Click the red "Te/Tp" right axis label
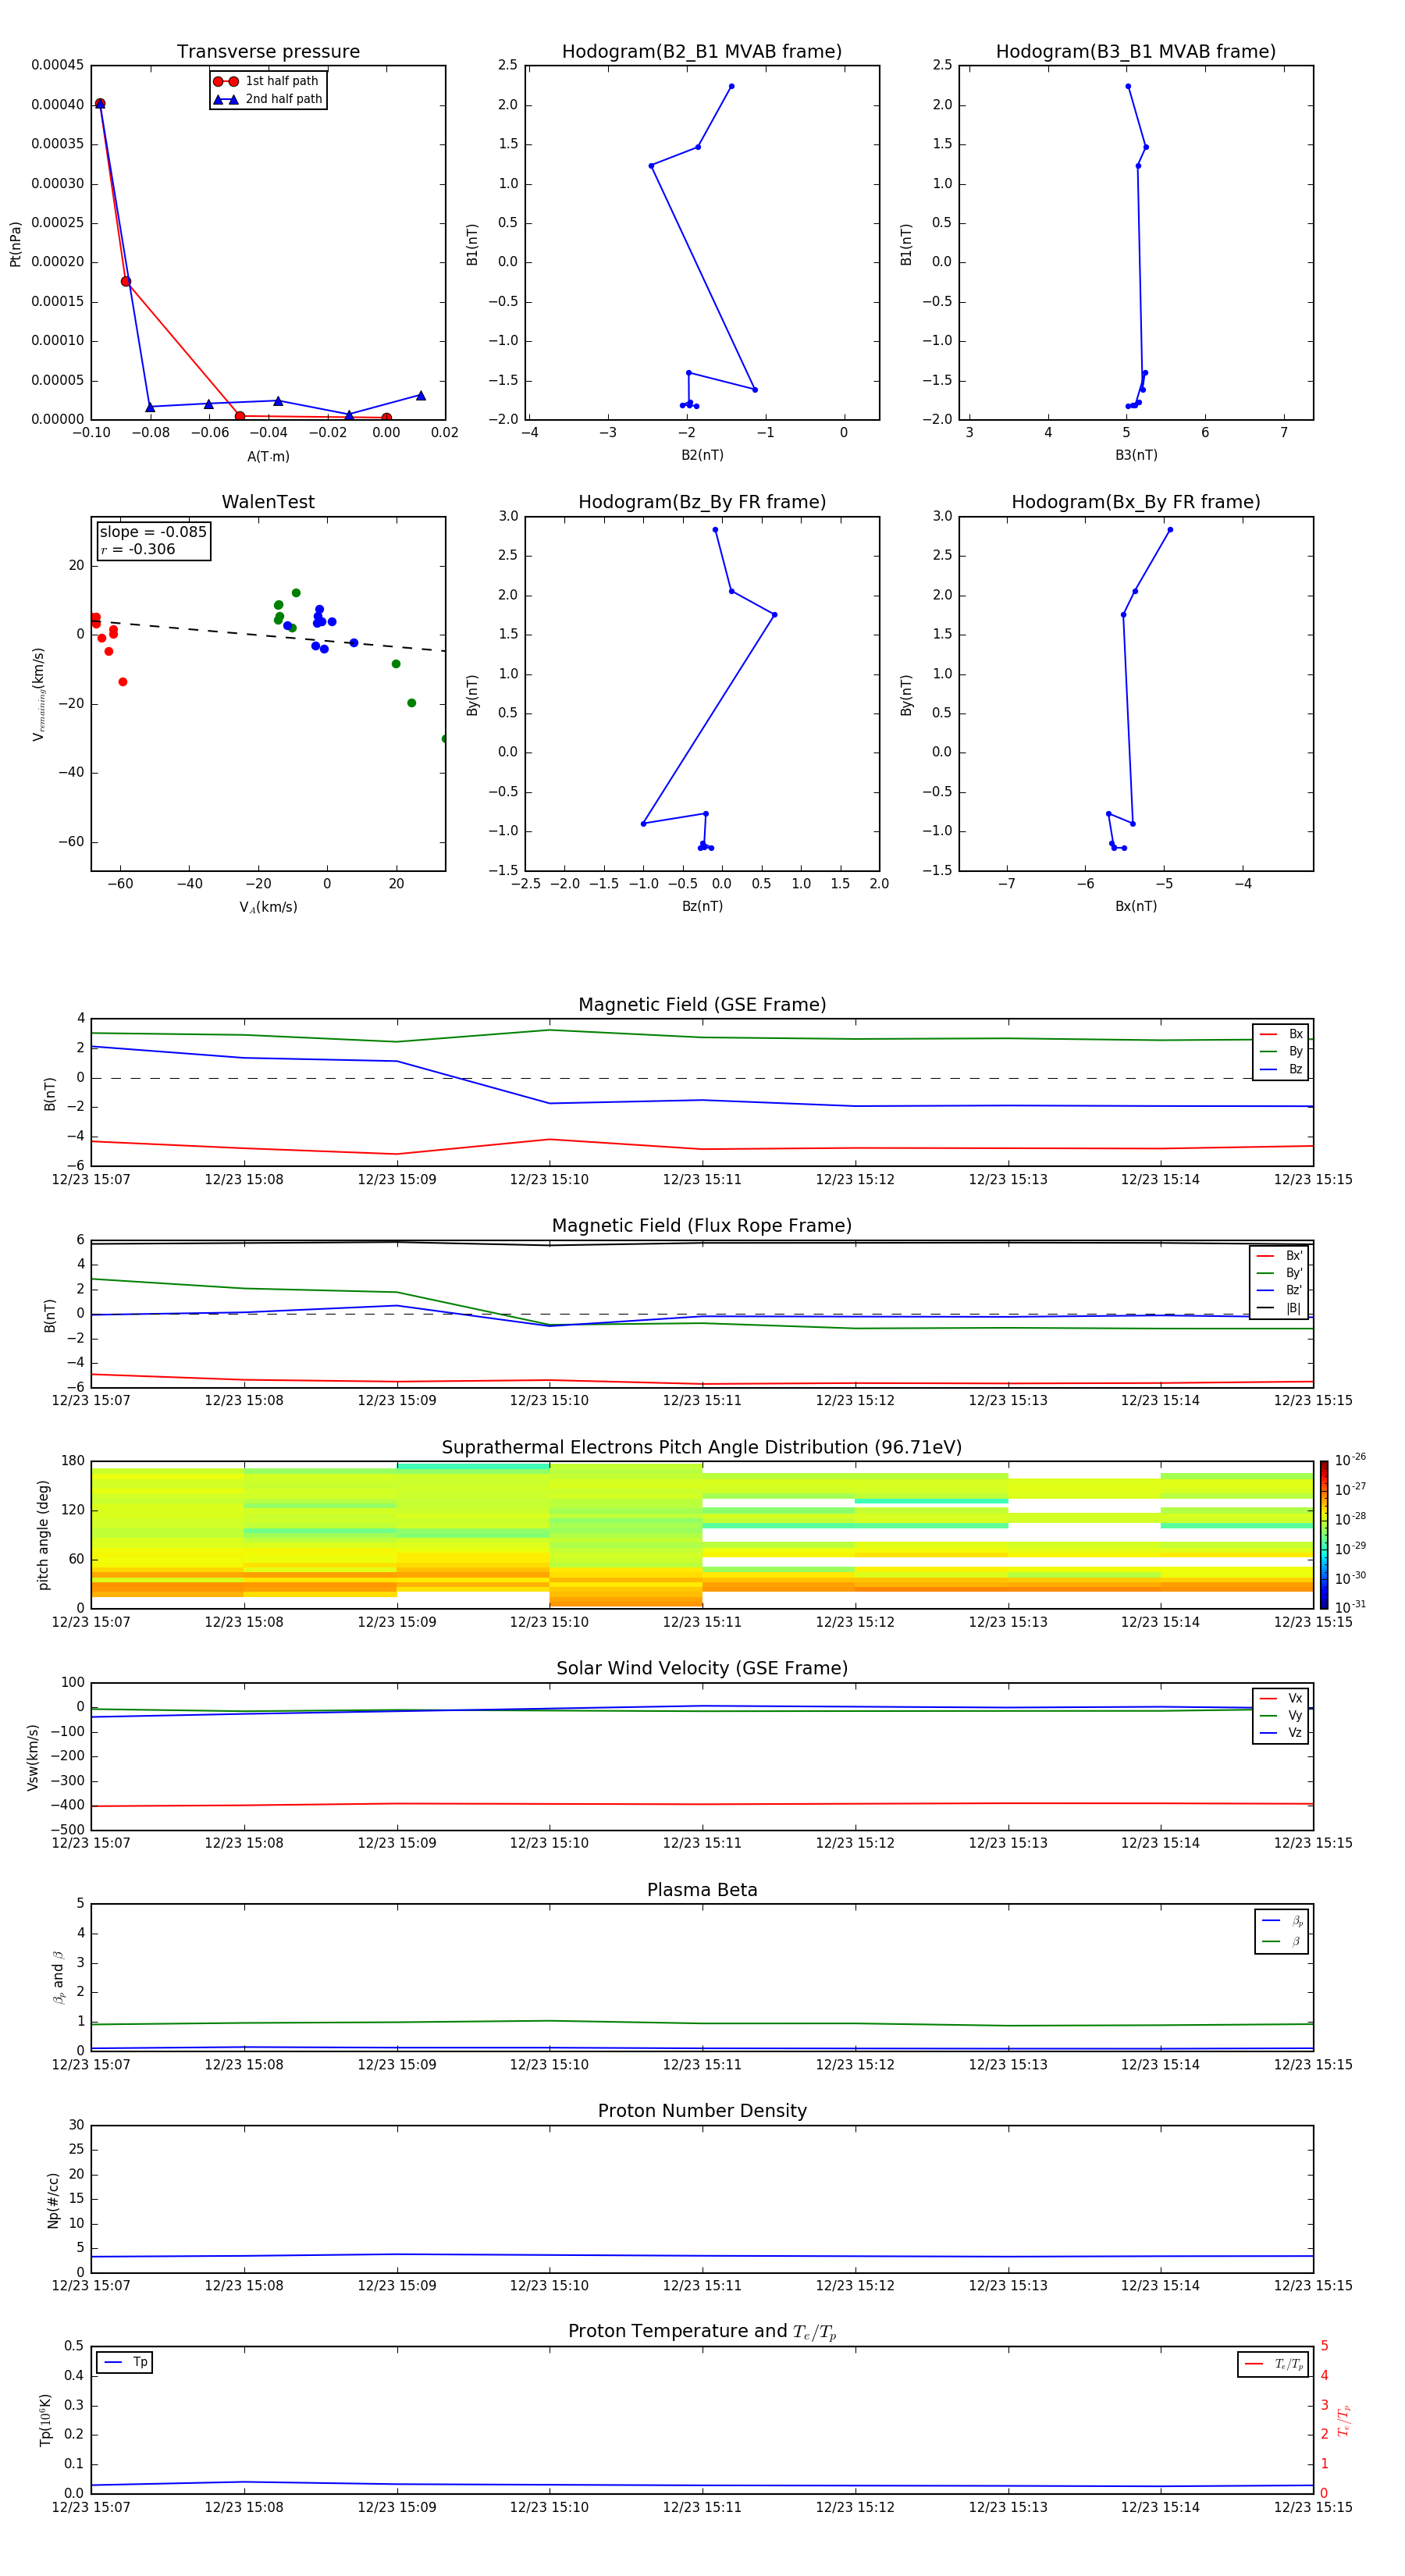 click(x=1344, y=2421)
